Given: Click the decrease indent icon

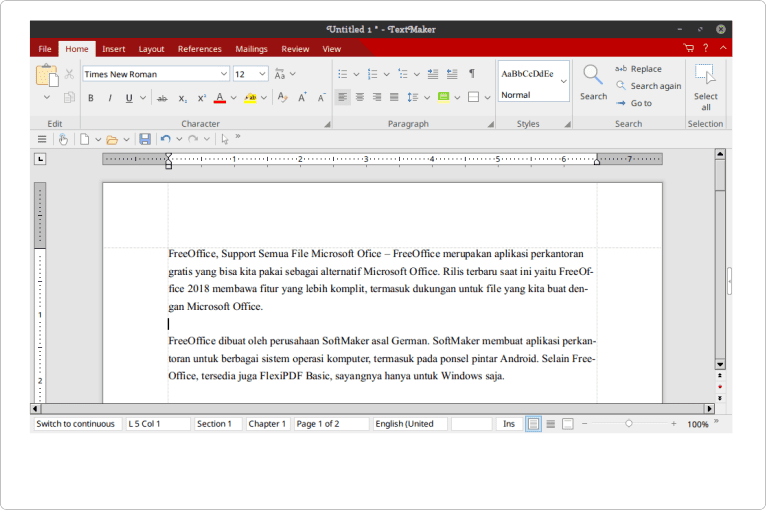Looking at the screenshot, I should coord(452,74).
